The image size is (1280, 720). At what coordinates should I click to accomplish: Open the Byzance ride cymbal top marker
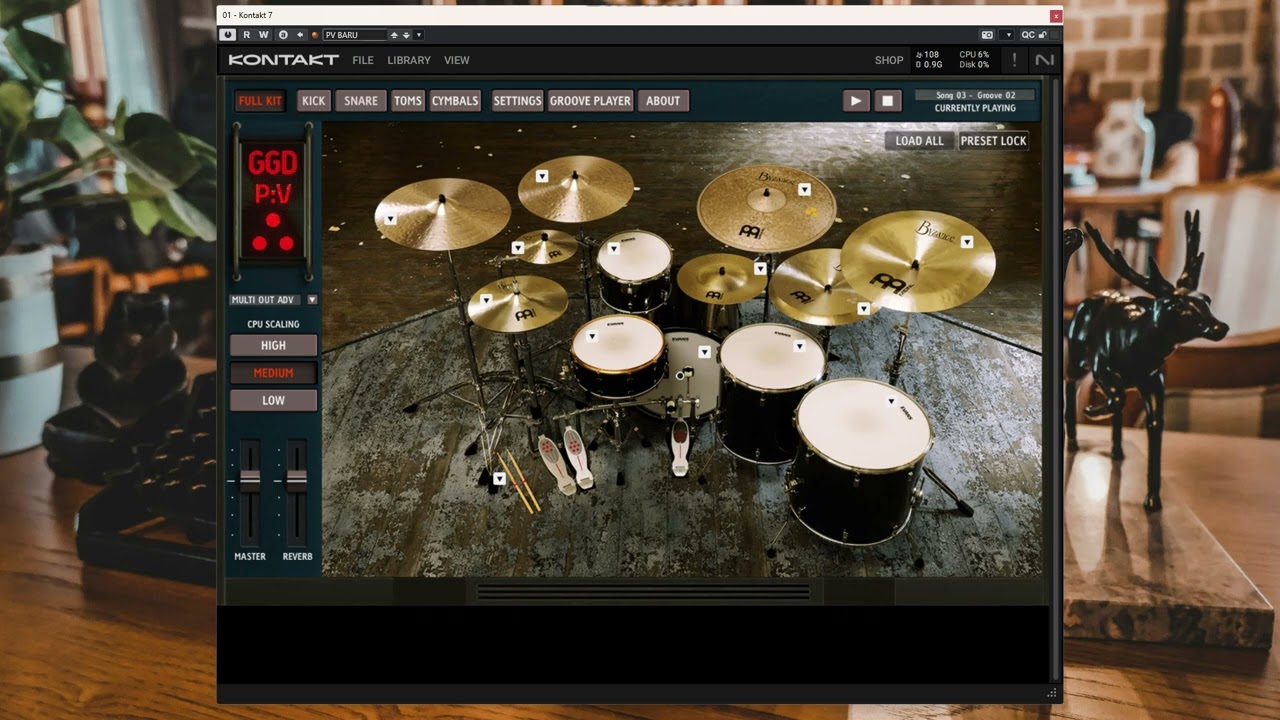804,190
